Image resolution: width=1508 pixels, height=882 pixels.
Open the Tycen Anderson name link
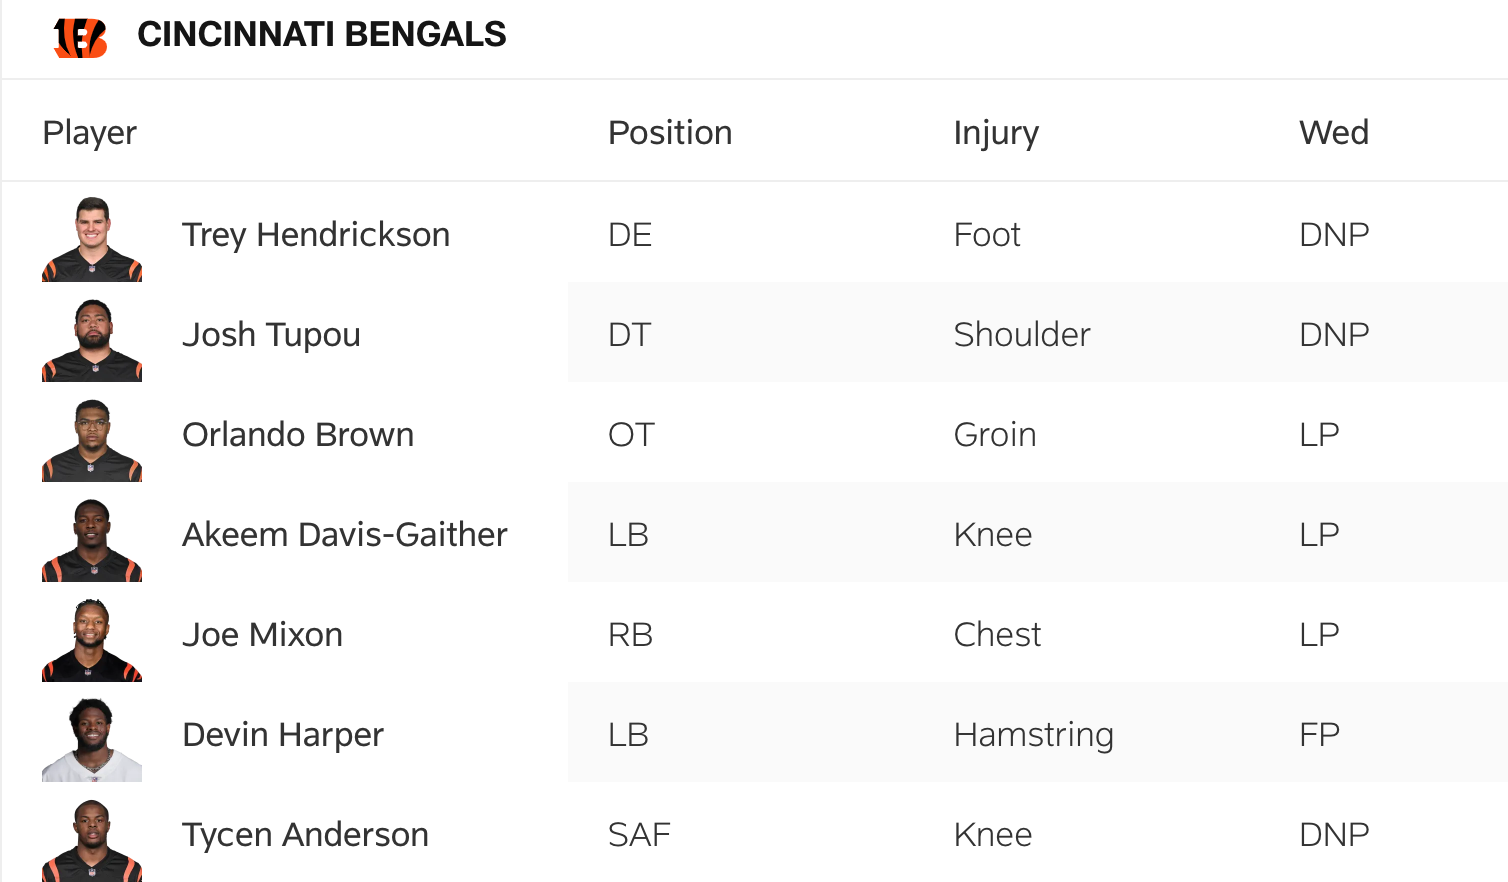coord(305,835)
